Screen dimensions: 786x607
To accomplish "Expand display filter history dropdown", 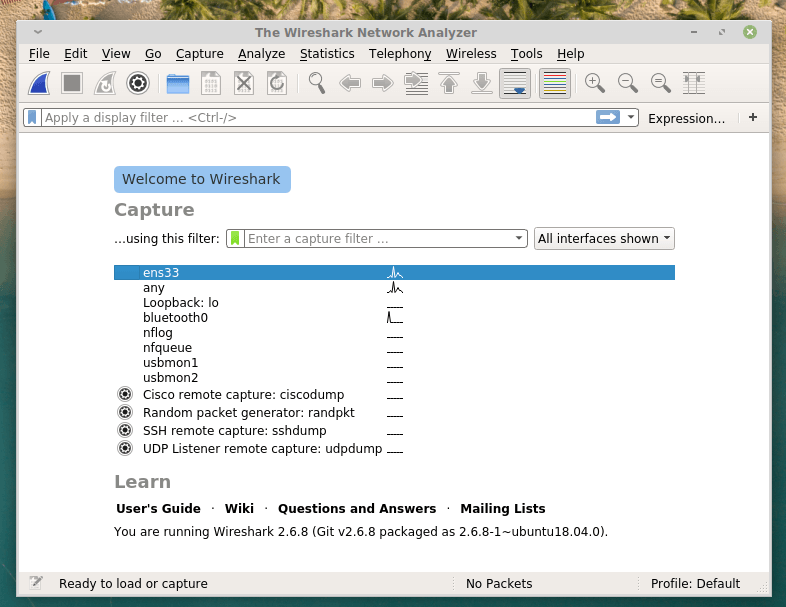I will [x=631, y=117].
